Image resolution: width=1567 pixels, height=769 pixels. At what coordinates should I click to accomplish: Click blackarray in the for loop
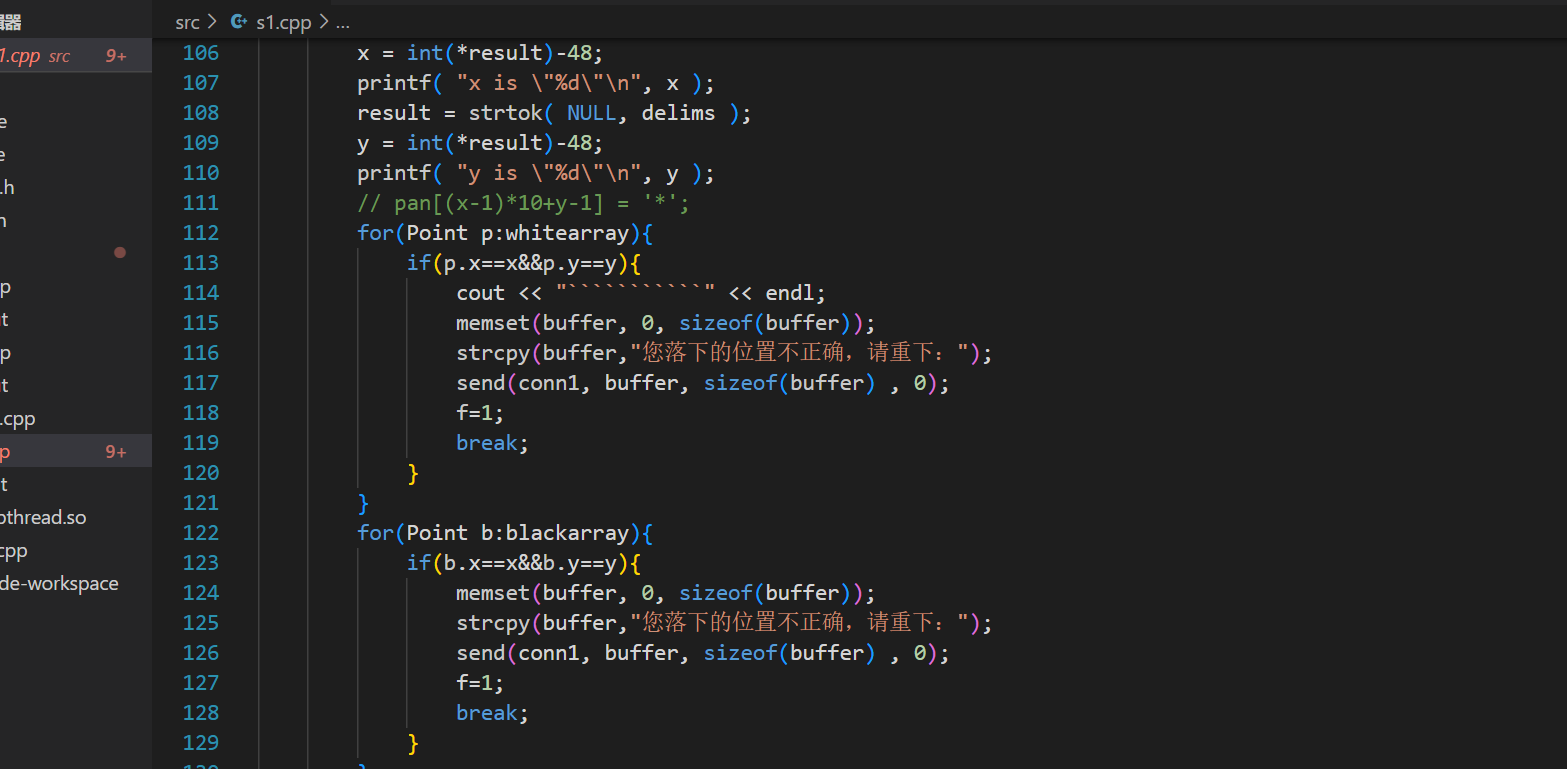[567, 532]
